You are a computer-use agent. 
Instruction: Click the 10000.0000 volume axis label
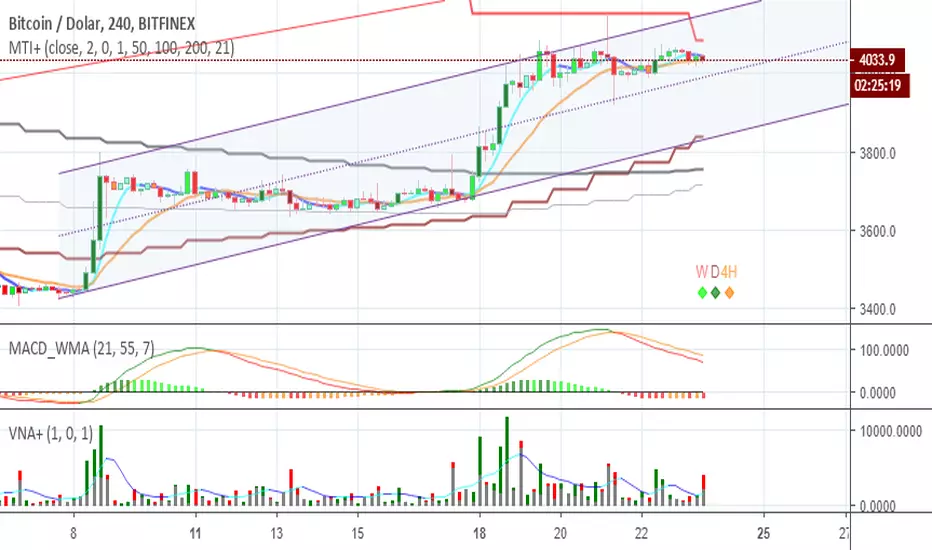(890, 431)
